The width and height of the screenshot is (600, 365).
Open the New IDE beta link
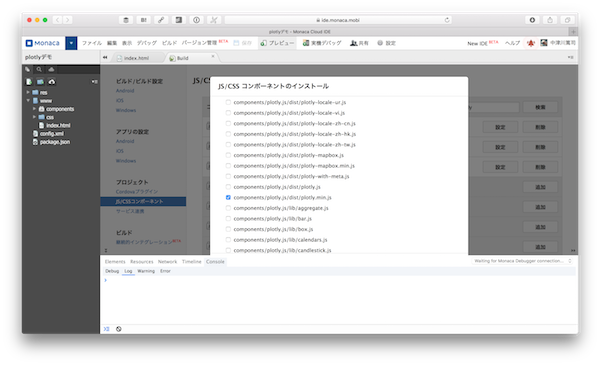pos(483,43)
